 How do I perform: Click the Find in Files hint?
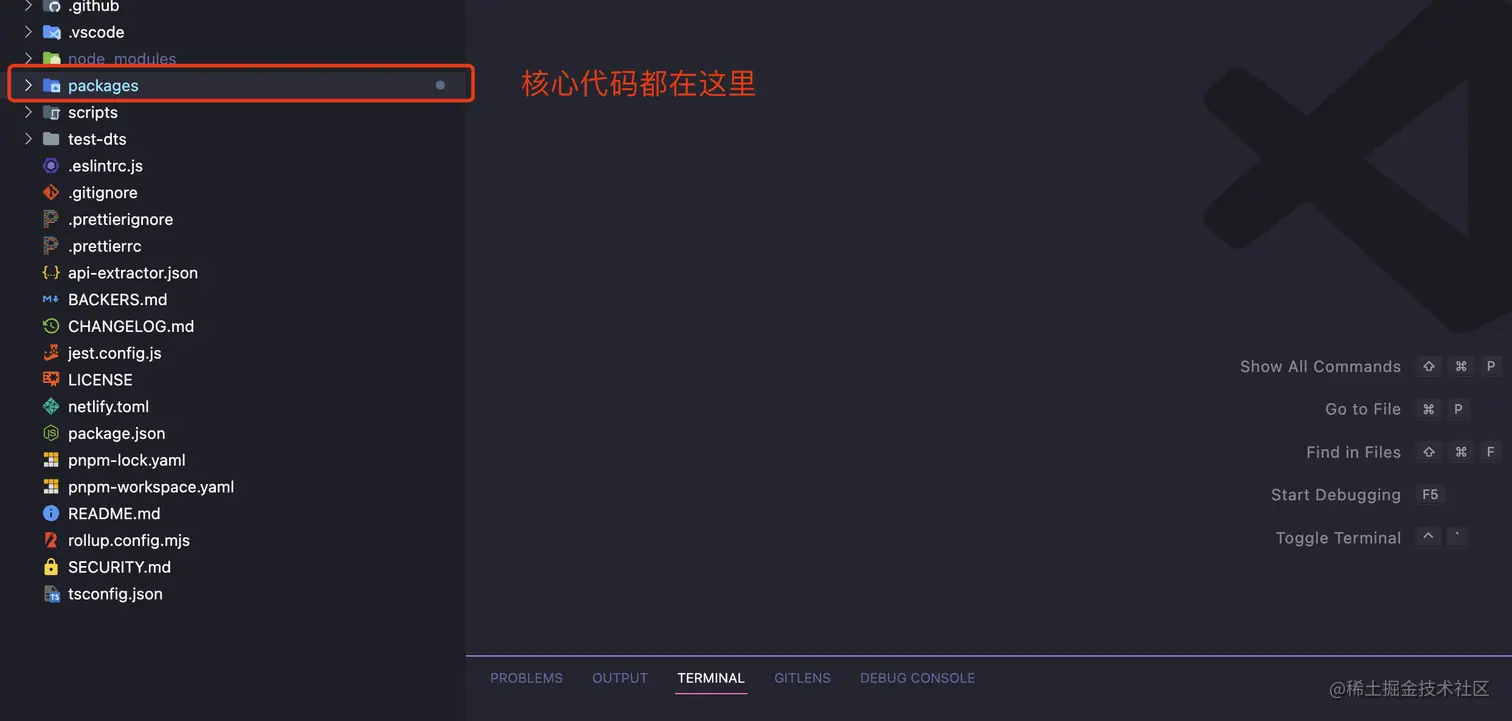[1353, 452]
